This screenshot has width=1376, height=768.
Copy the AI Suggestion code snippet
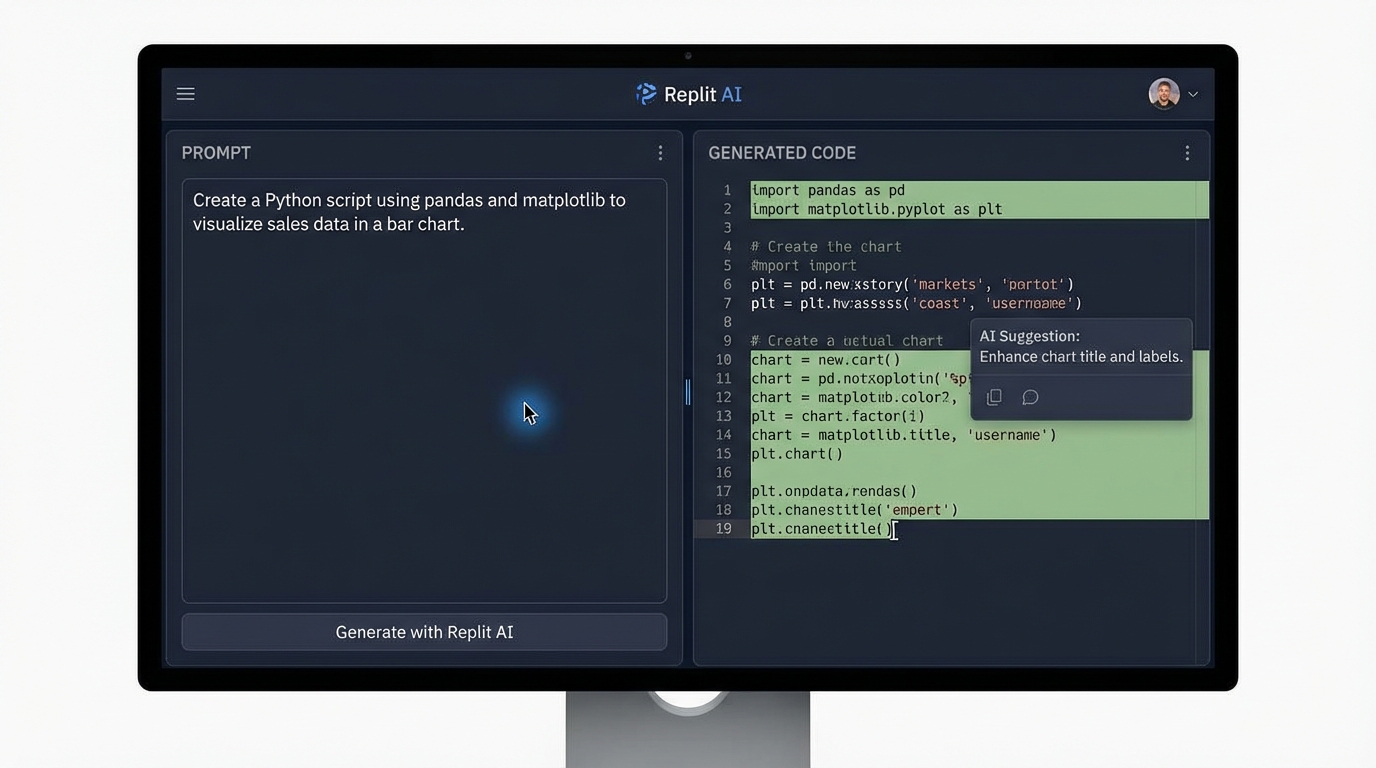coord(994,397)
